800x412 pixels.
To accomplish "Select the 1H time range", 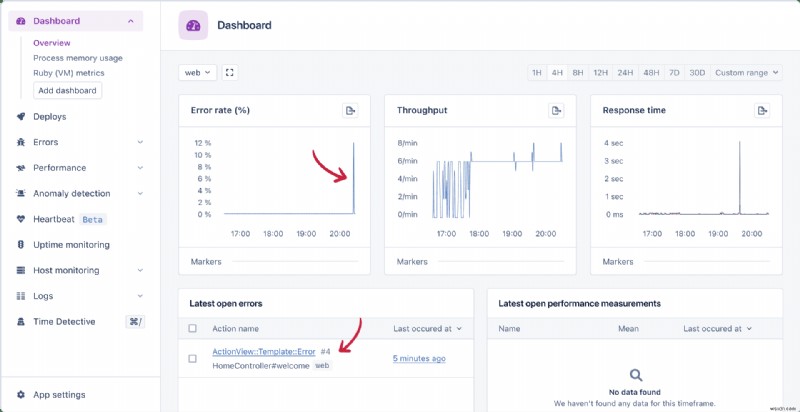I will point(537,72).
